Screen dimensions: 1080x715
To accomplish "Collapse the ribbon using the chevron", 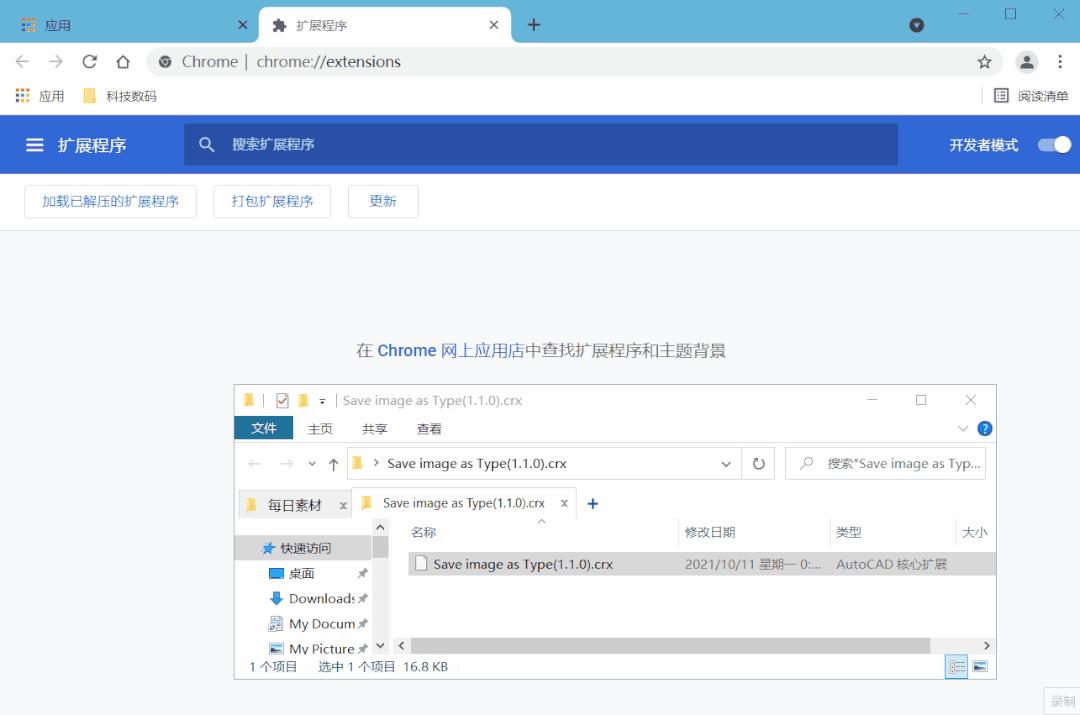I will (963, 428).
